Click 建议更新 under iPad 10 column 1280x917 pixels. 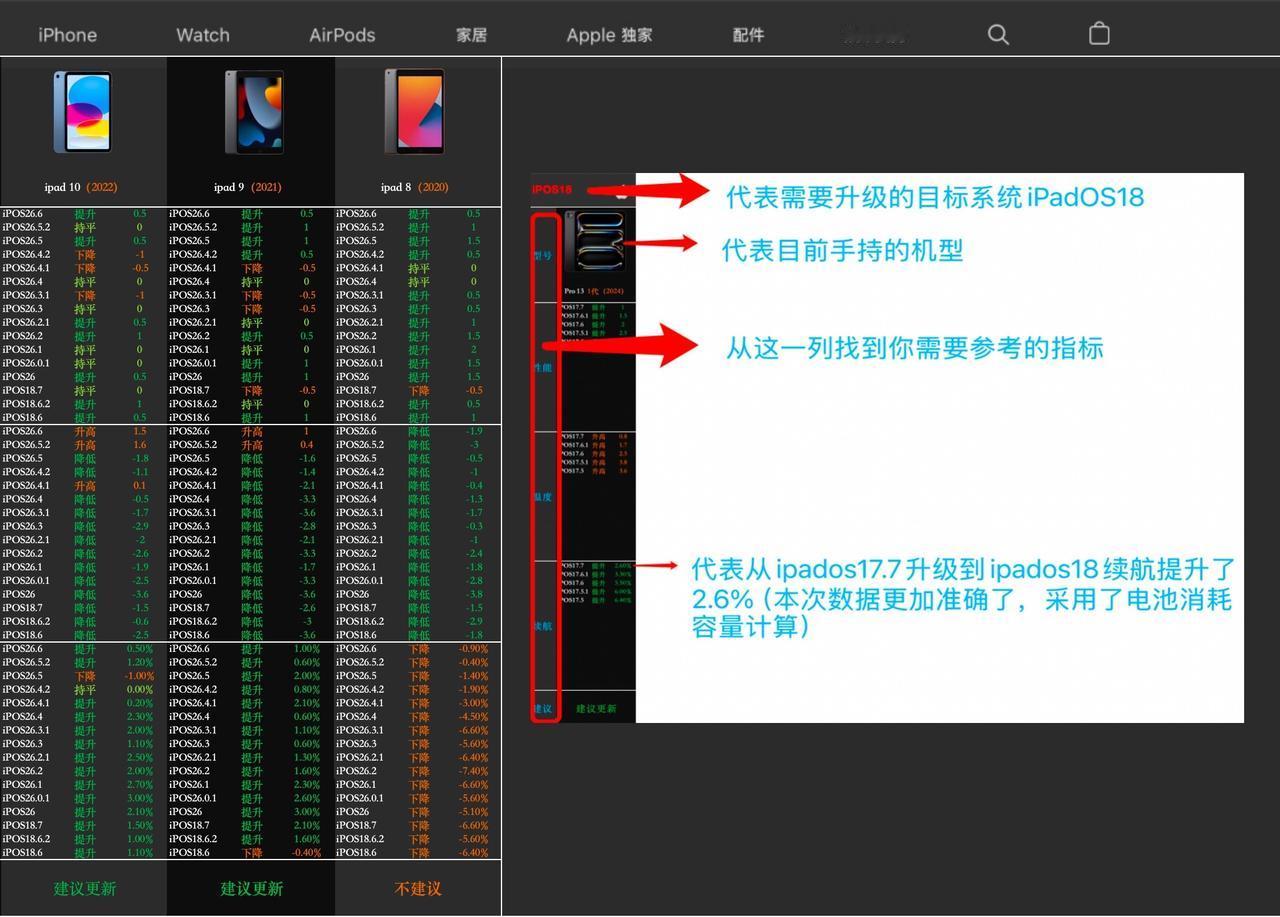(x=85, y=888)
